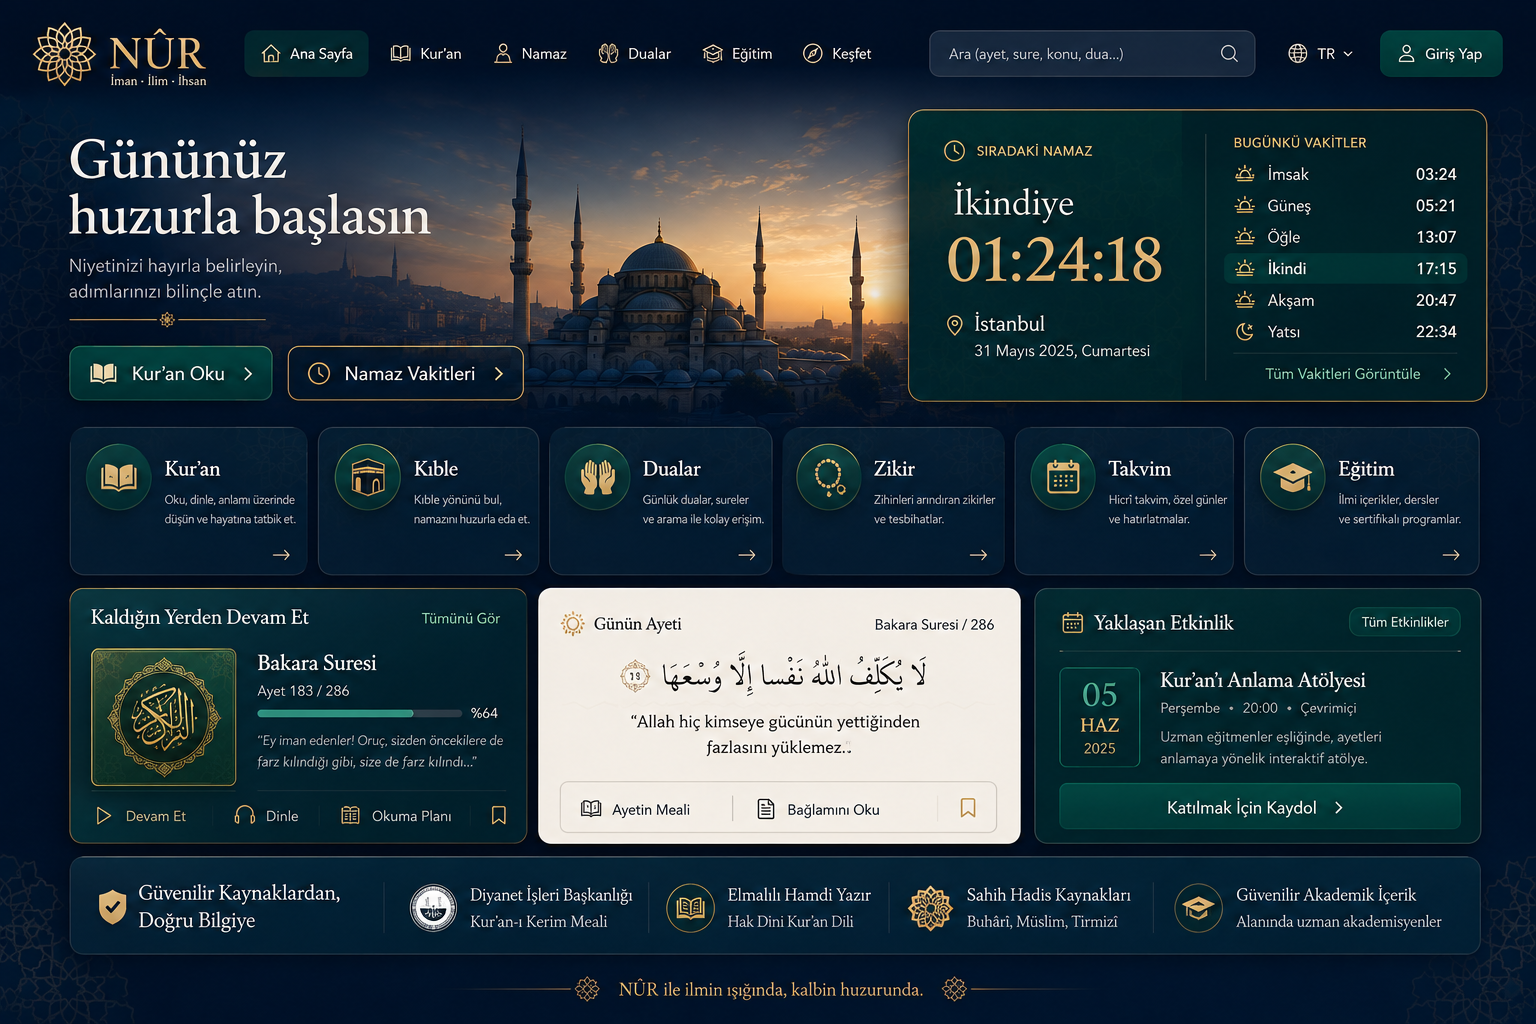
Task: Open the Kıble Kaaba icon
Action: 368,477
